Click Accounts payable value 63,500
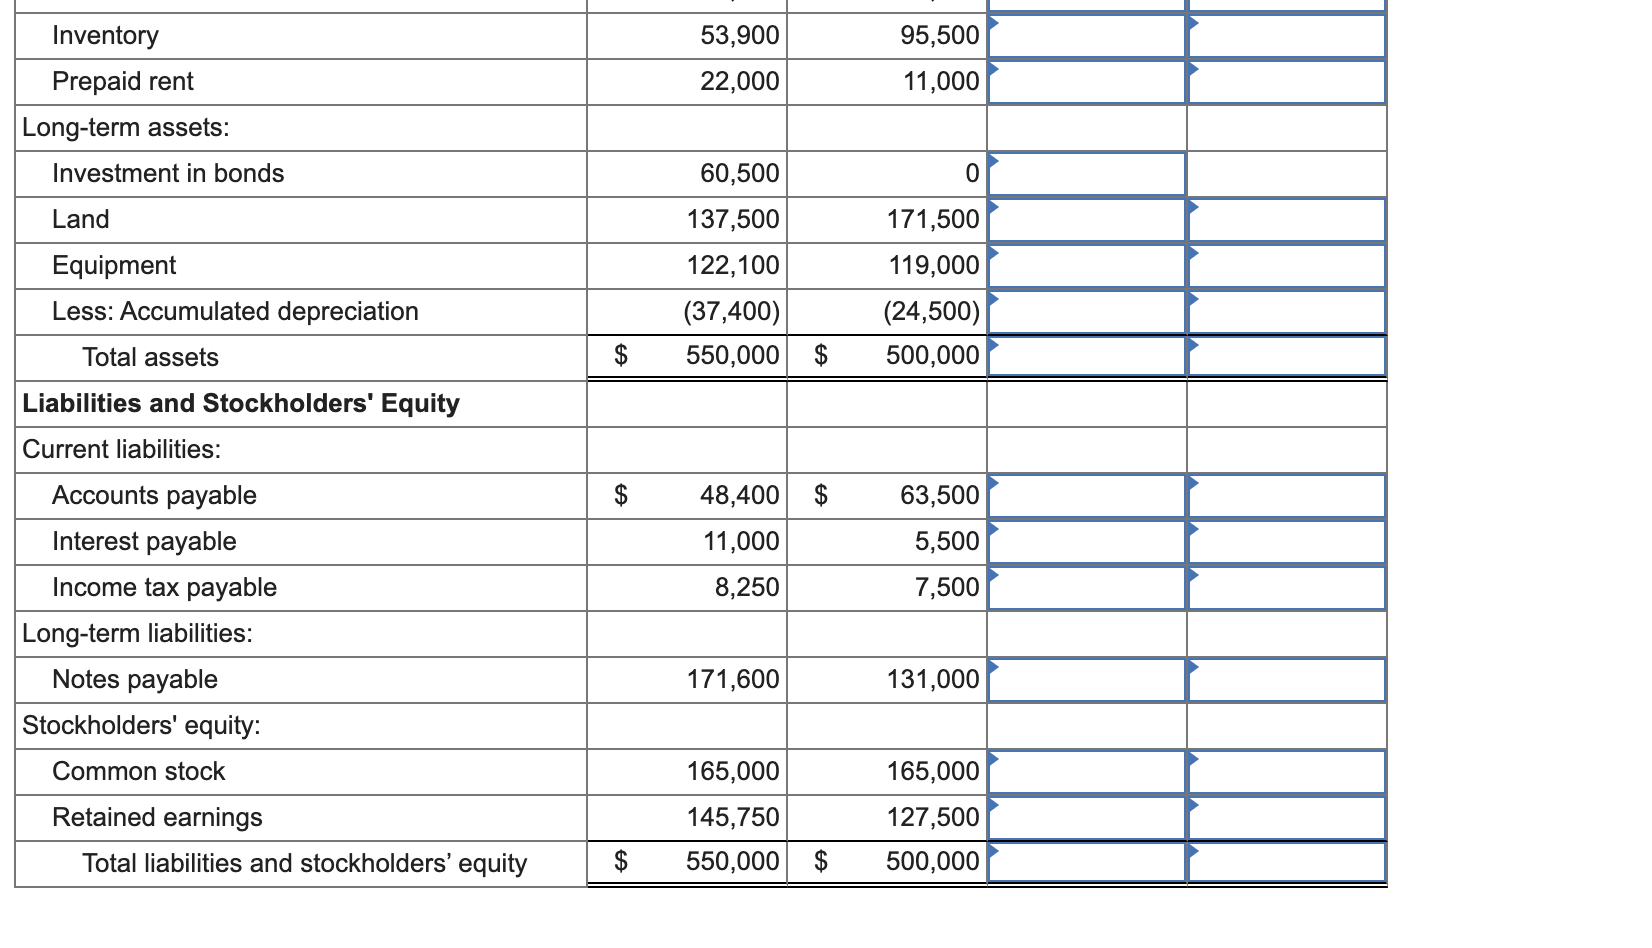Image resolution: width=1652 pixels, height=948 pixels. point(940,496)
